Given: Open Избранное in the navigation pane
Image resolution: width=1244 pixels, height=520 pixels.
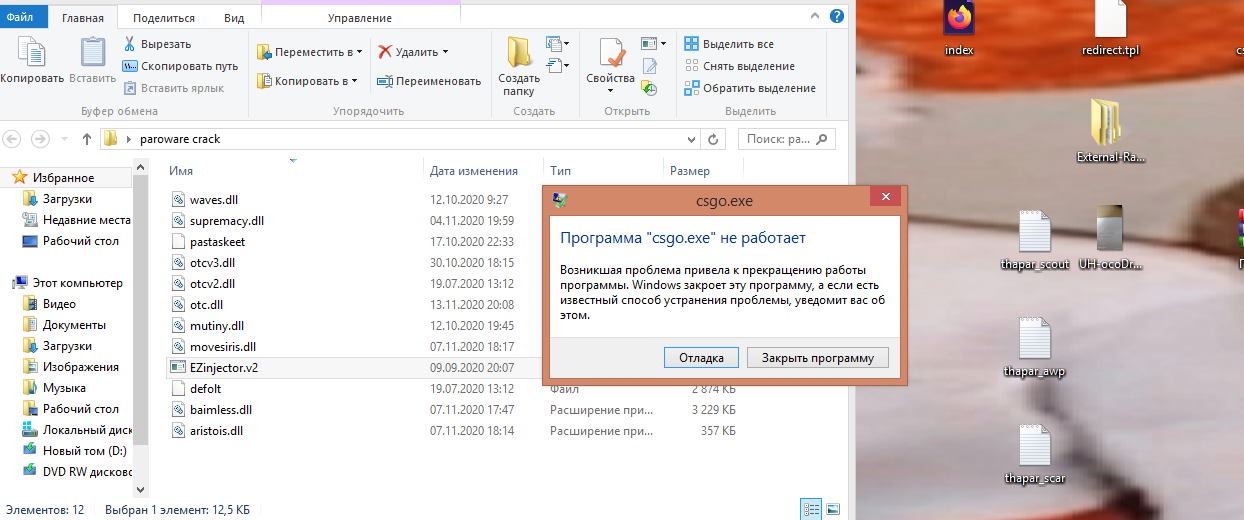Looking at the screenshot, I should pos(63,178).
